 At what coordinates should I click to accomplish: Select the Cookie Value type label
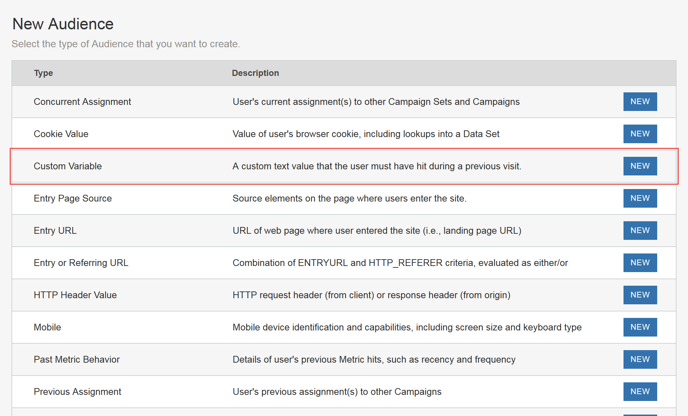click(x=61, y=134)
